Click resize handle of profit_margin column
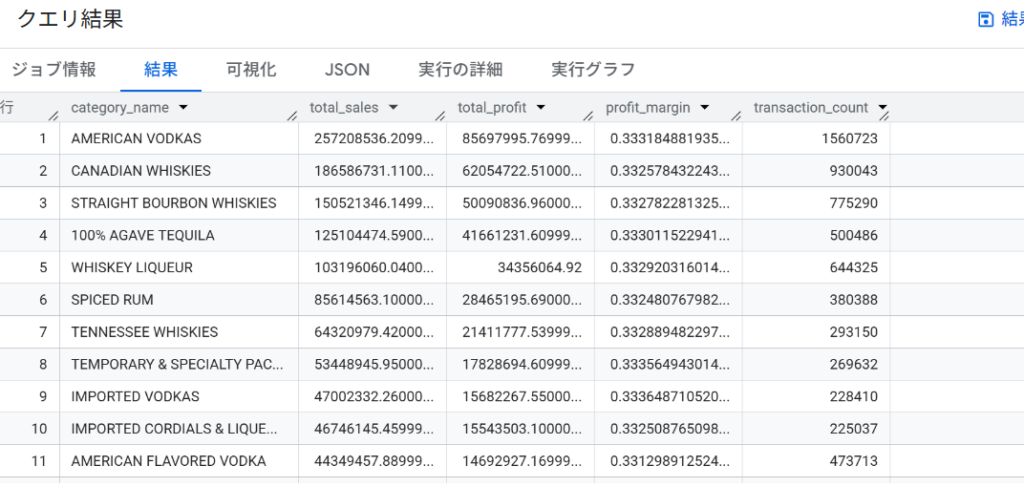This screenshot has height=487, width=1024. point(735,116)
